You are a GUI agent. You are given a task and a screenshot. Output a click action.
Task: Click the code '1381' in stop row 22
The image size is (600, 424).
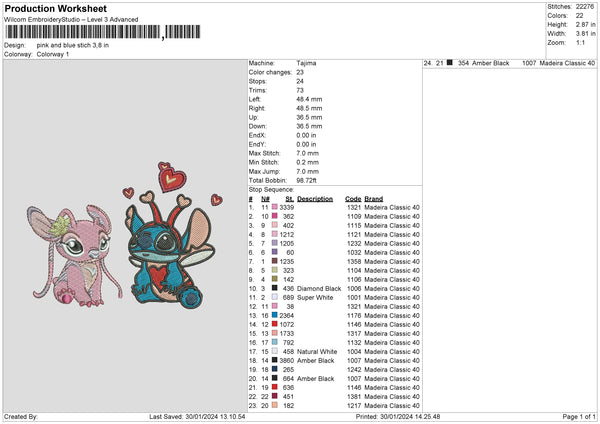354,396
